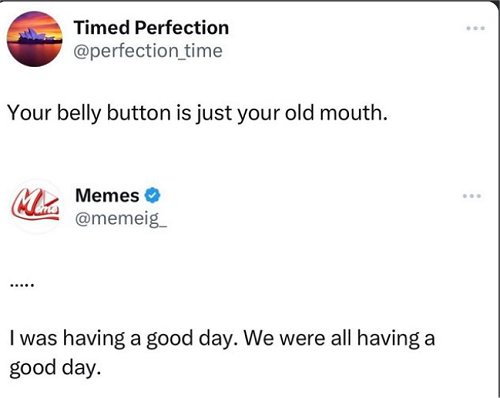The image size is (500, 398).
Task: Click the final line "good day." of the reply
Action: click(55, 368)
